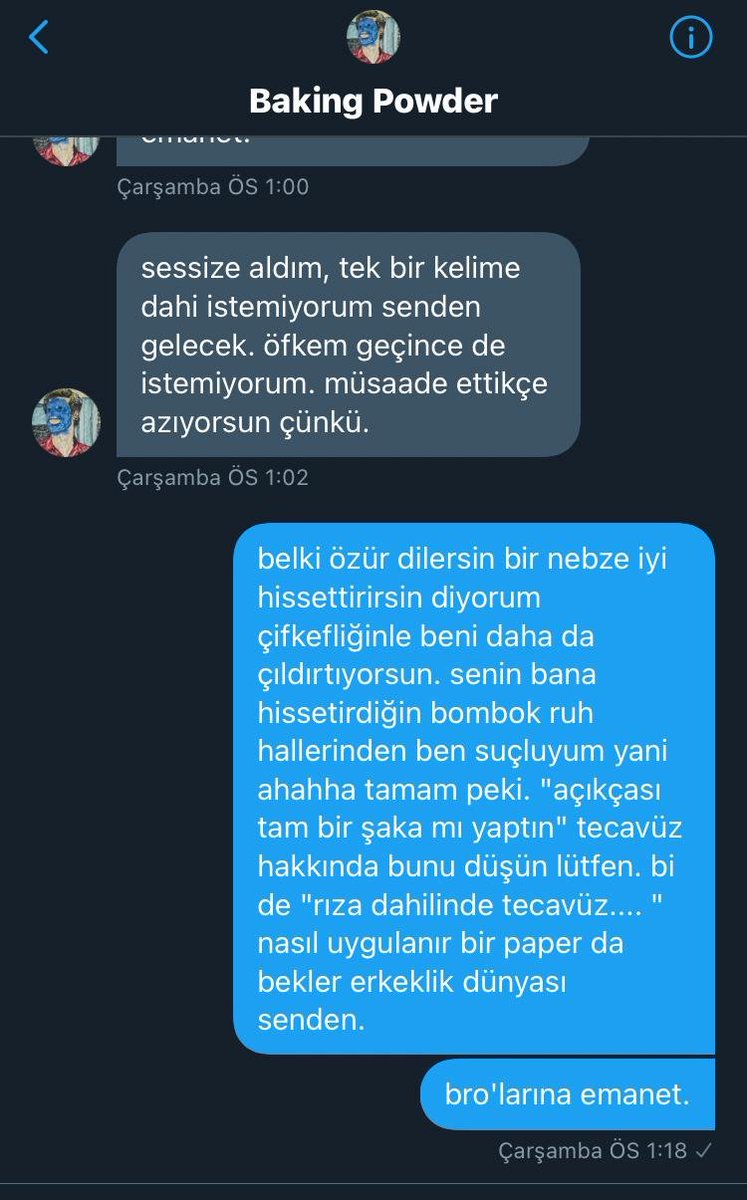Tap the Çarşamba ÖS 1:18 timestamp

593,1150
